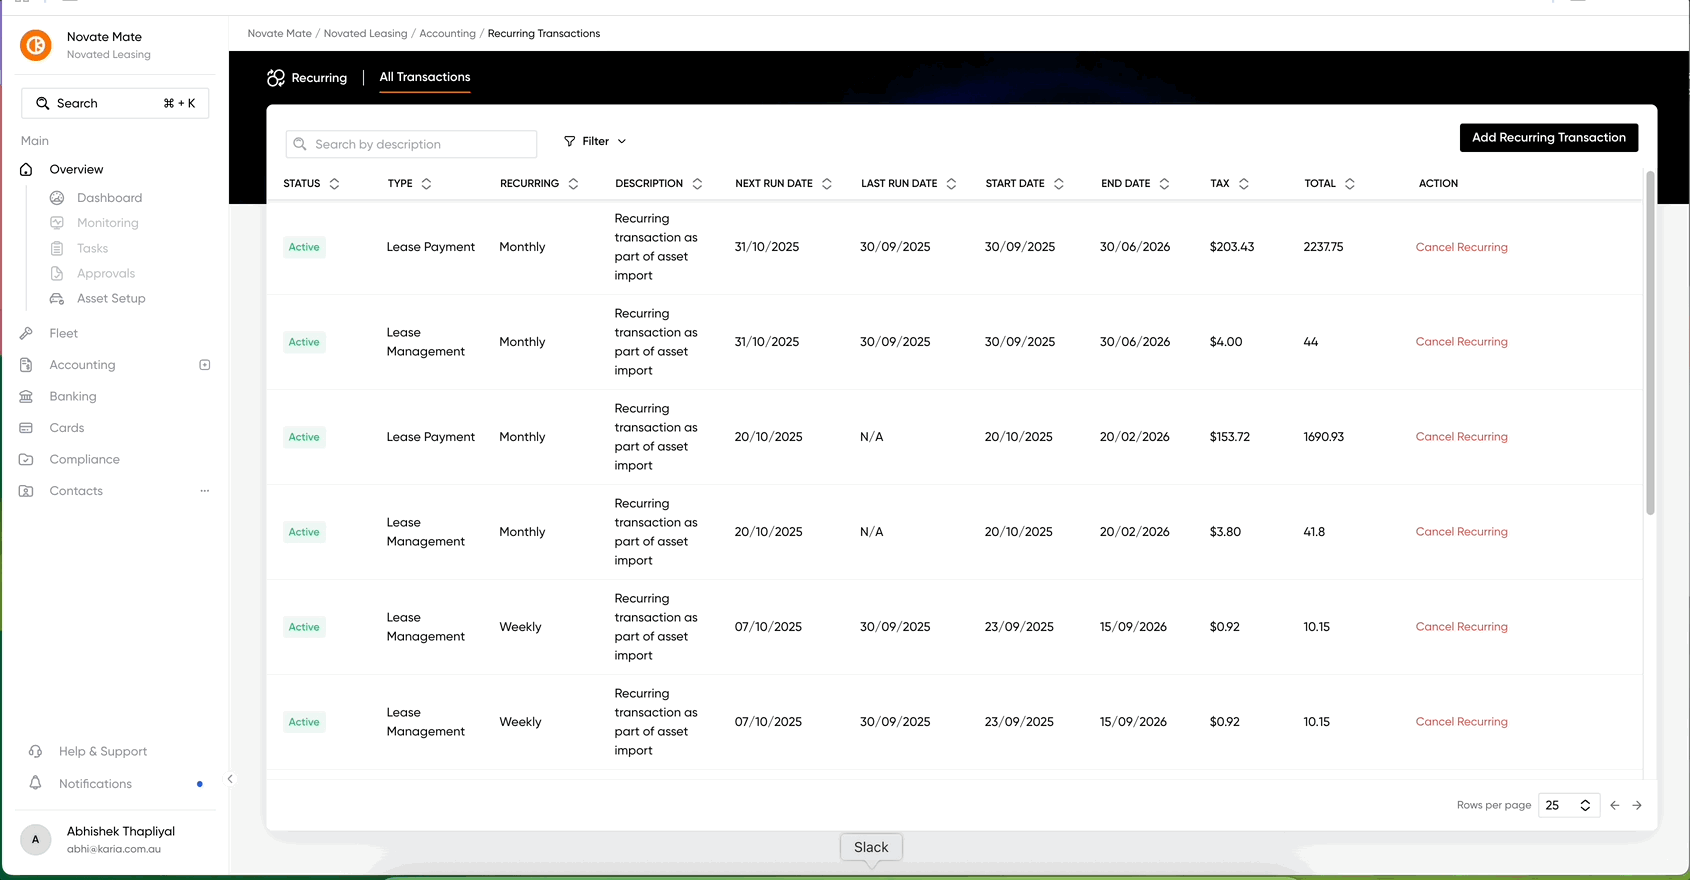
Task: Expand the Accounting section in the sidebar
Action: coord(205,365)
